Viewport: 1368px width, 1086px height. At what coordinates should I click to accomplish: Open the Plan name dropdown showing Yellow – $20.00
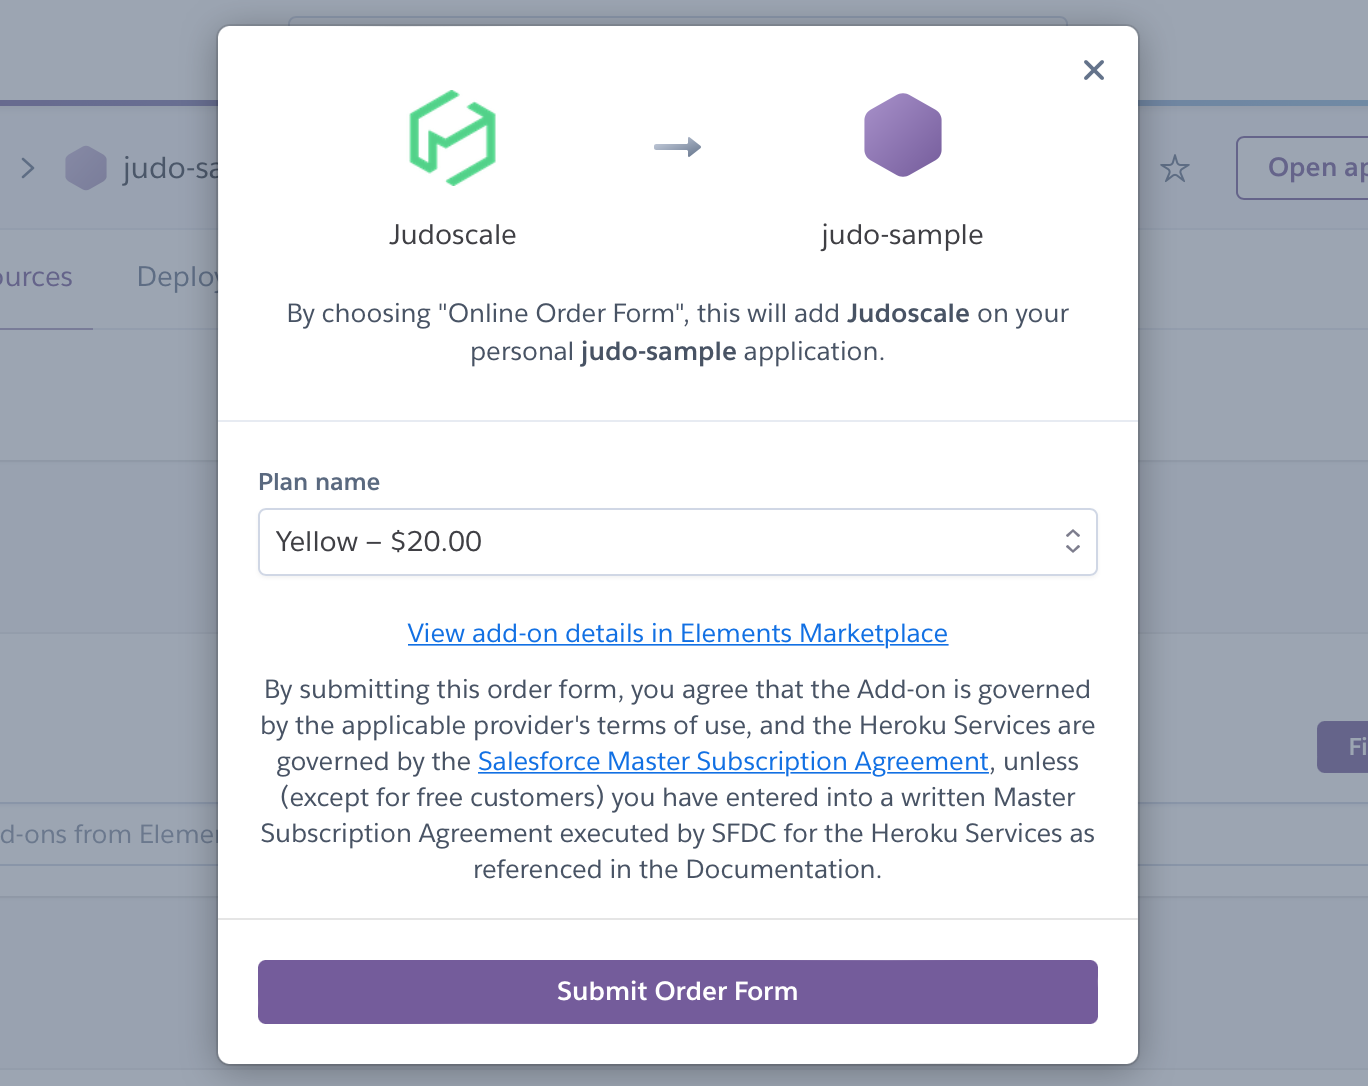660,542
